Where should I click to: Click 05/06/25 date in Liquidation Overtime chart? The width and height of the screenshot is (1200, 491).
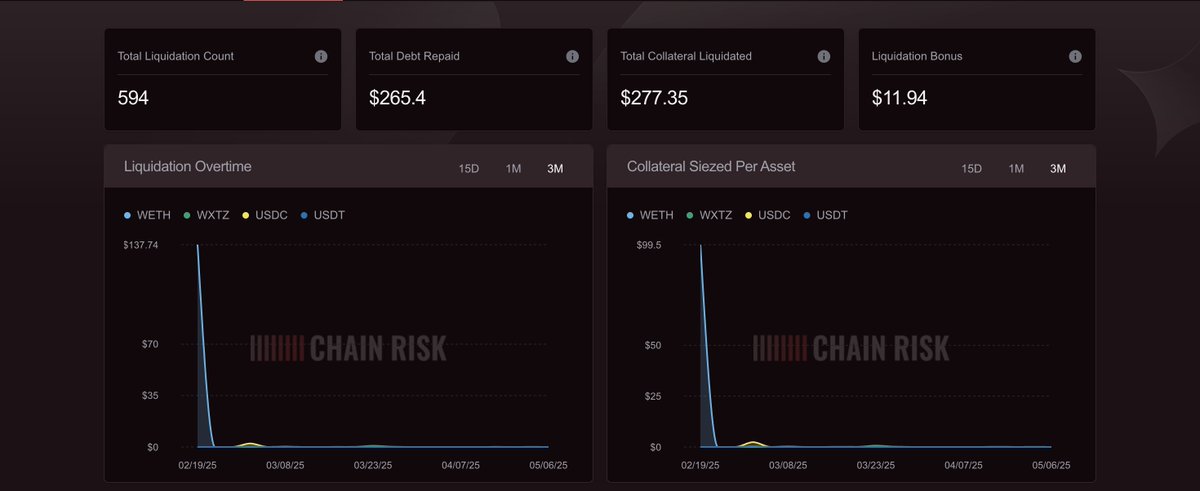pos(548,466)
